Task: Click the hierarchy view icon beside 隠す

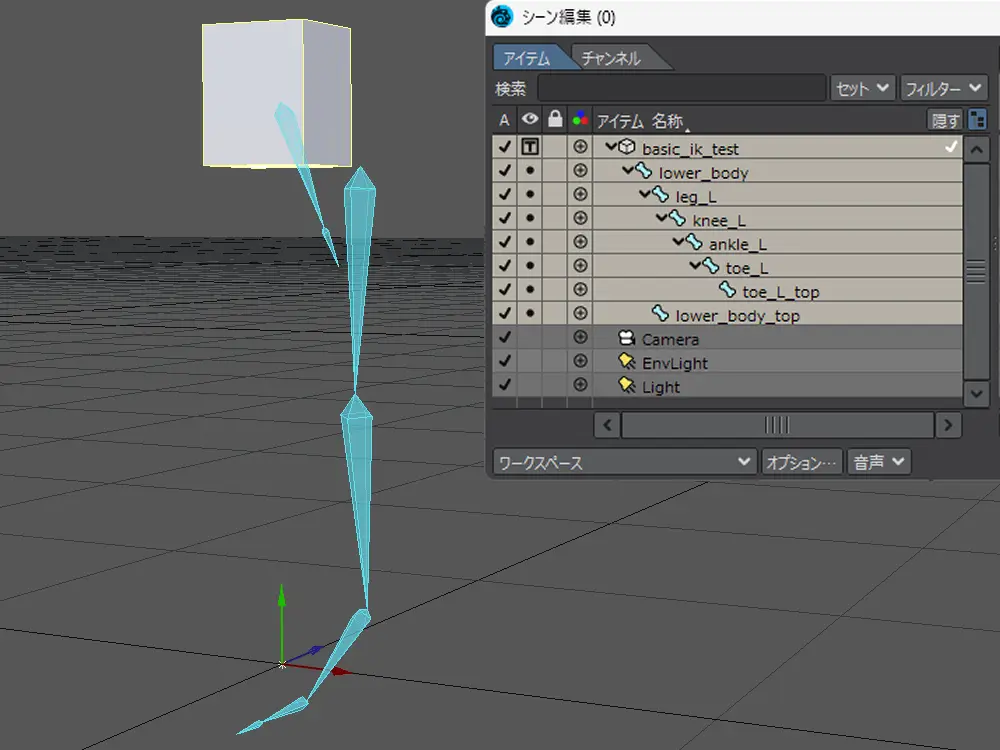Action: point(977,120)
